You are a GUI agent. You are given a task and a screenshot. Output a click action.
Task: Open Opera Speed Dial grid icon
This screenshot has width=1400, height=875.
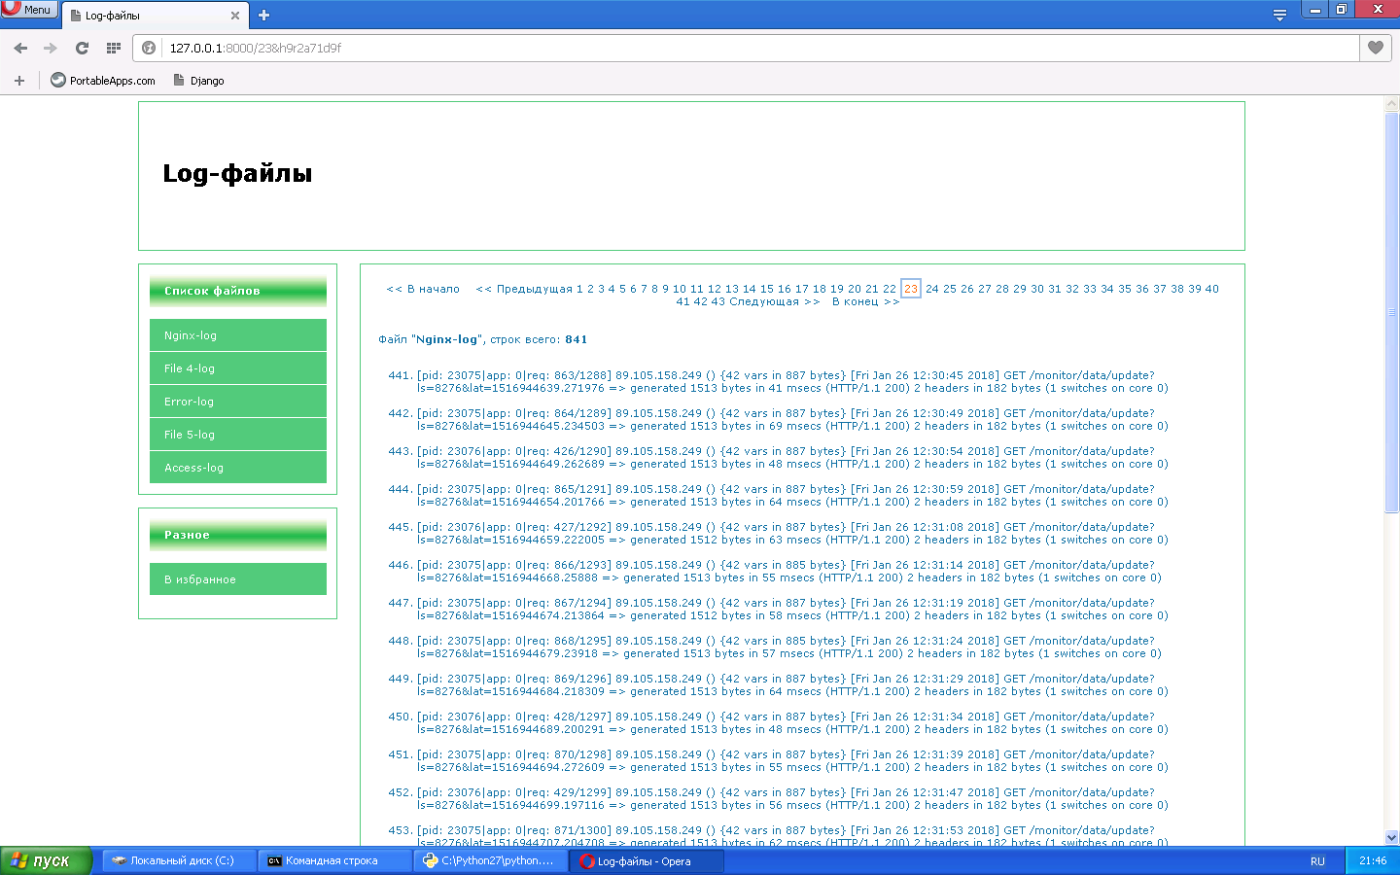click(x=113, y=48)
